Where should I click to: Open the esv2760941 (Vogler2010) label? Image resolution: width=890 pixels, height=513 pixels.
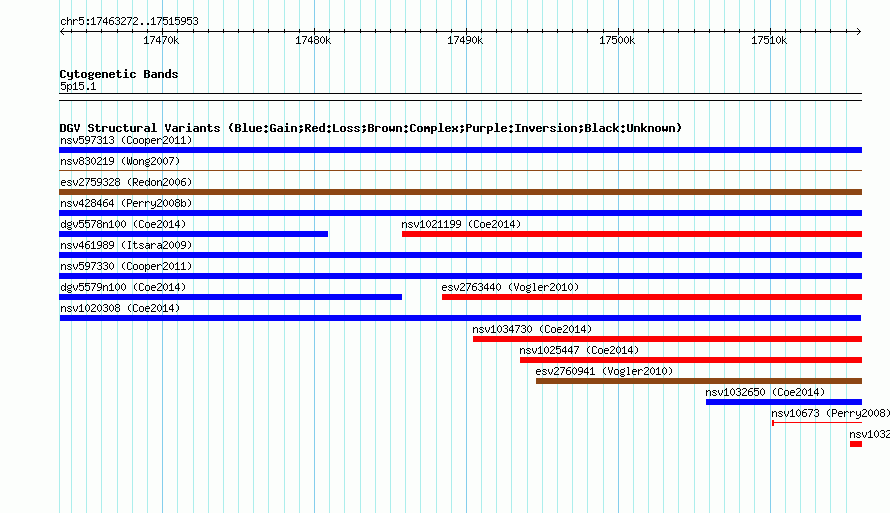click(x=604, y=371)
